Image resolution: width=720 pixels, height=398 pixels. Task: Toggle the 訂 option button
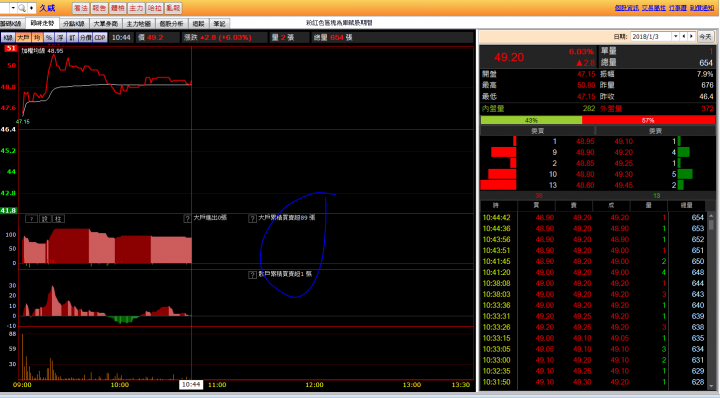click(72, 38)
